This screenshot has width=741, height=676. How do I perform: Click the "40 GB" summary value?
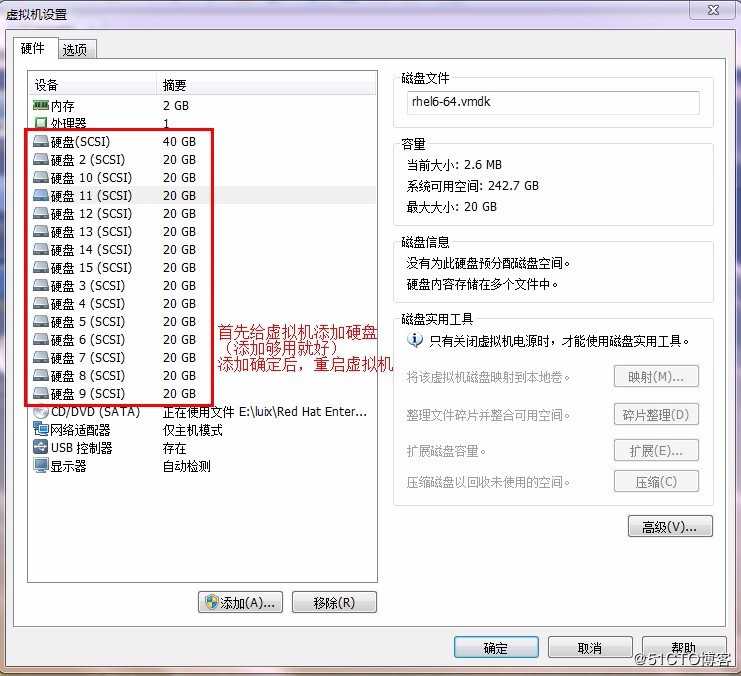(179, 141)
